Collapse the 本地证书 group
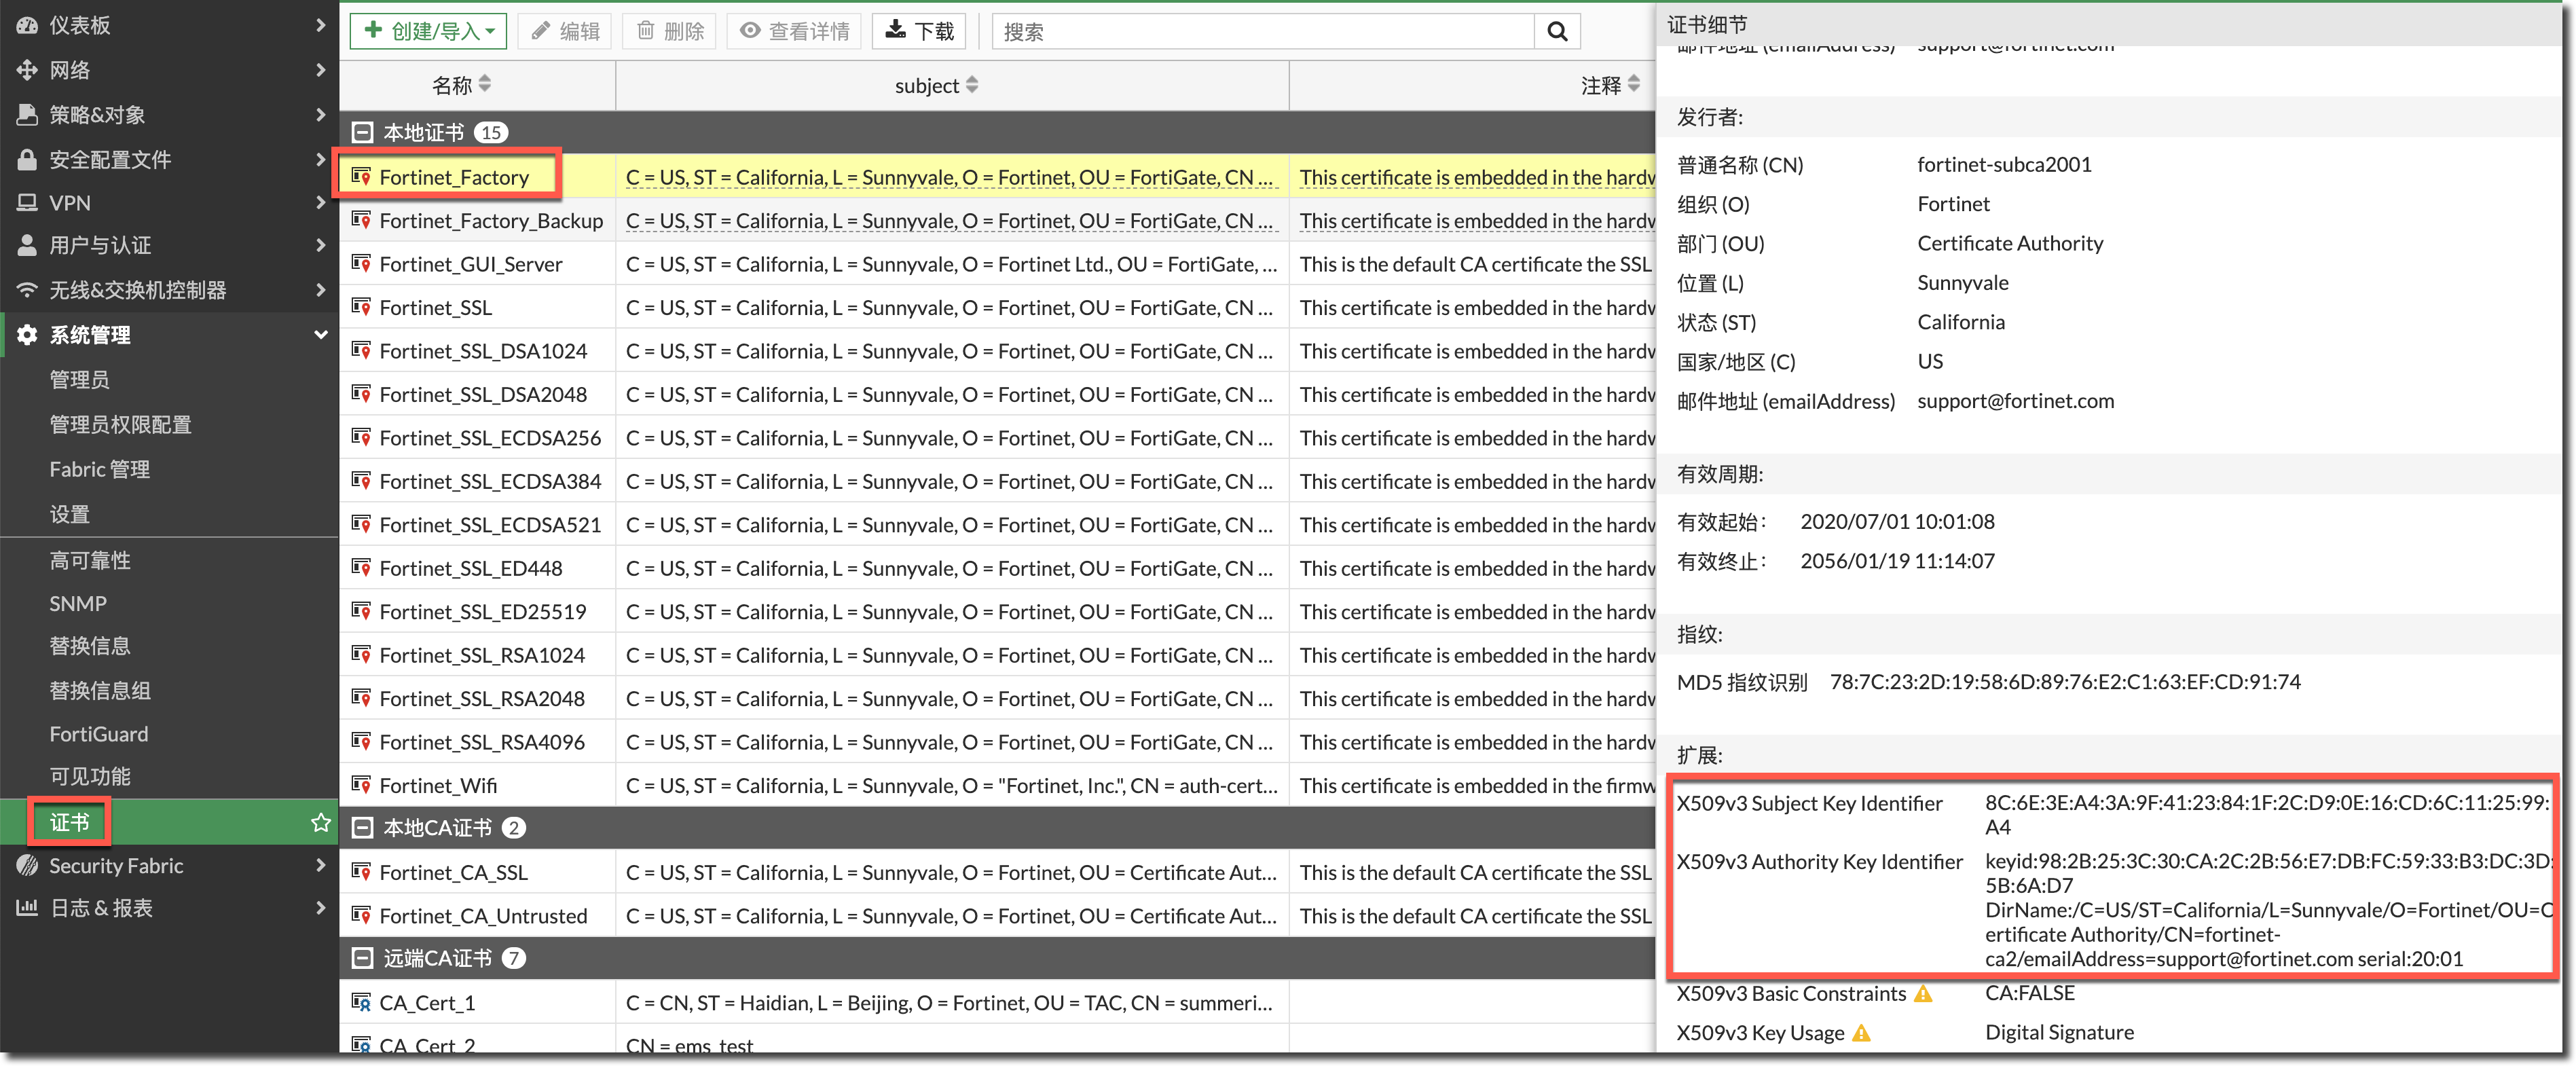The width and height of the screenshot is (2576, 1066). 363,132
